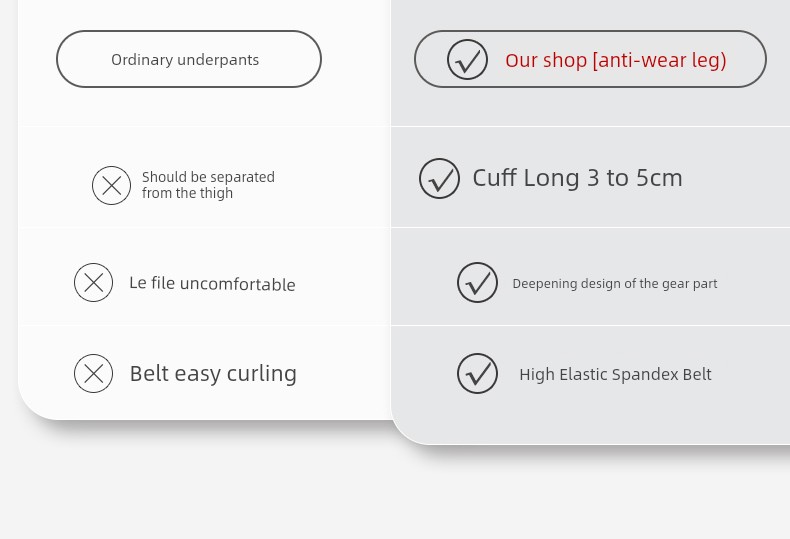The width and height of the screenshot is (790, 539).
Task: Click the Belt easy curling label
Action: coord(213,374)
